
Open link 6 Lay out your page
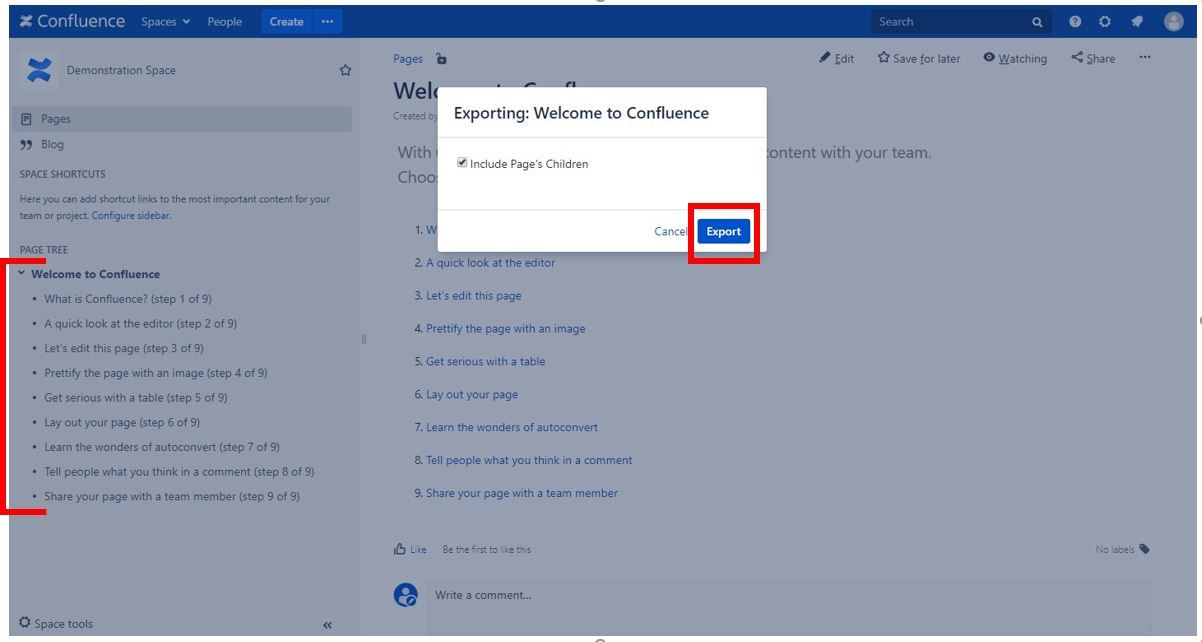click(x=472, y=395)
